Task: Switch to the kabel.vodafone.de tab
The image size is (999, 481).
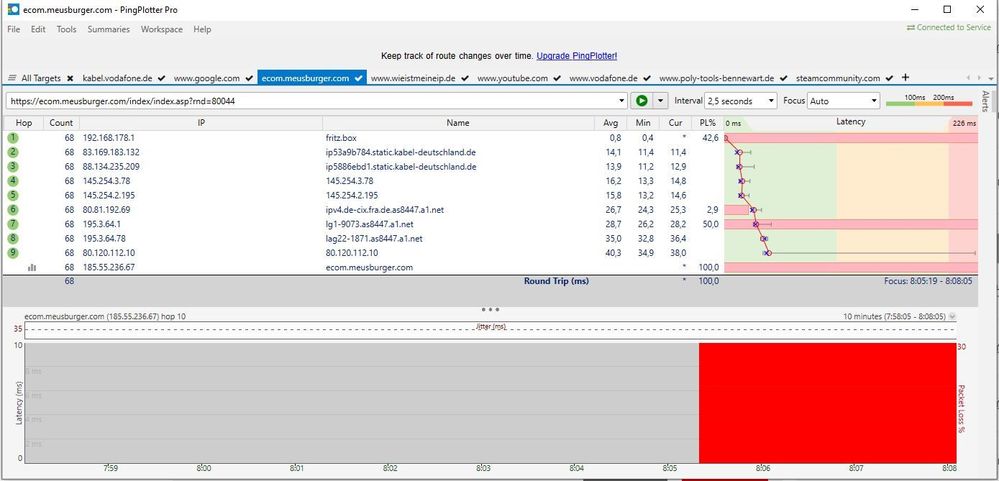Action: coord(117,78)
